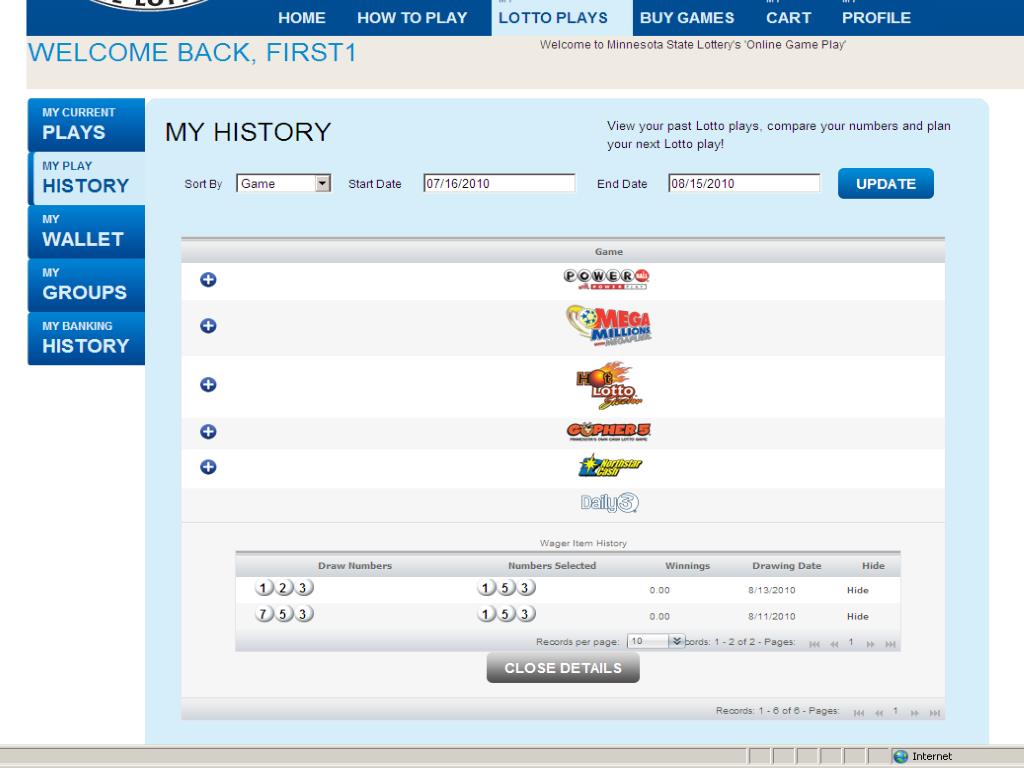The height and width of the screenshot is (768, 1024).
Task: Click the 8/13/2010 drawing date cell
Action: pos(771,590)
